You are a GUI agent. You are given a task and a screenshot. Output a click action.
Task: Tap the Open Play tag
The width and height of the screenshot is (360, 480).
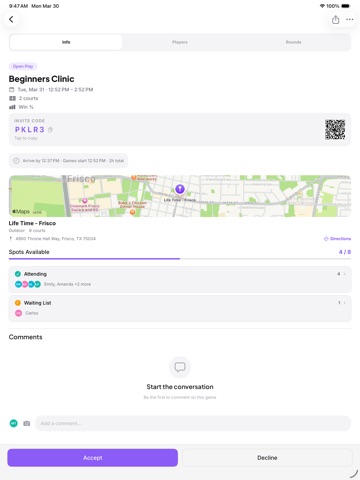[x=23, y=66]
